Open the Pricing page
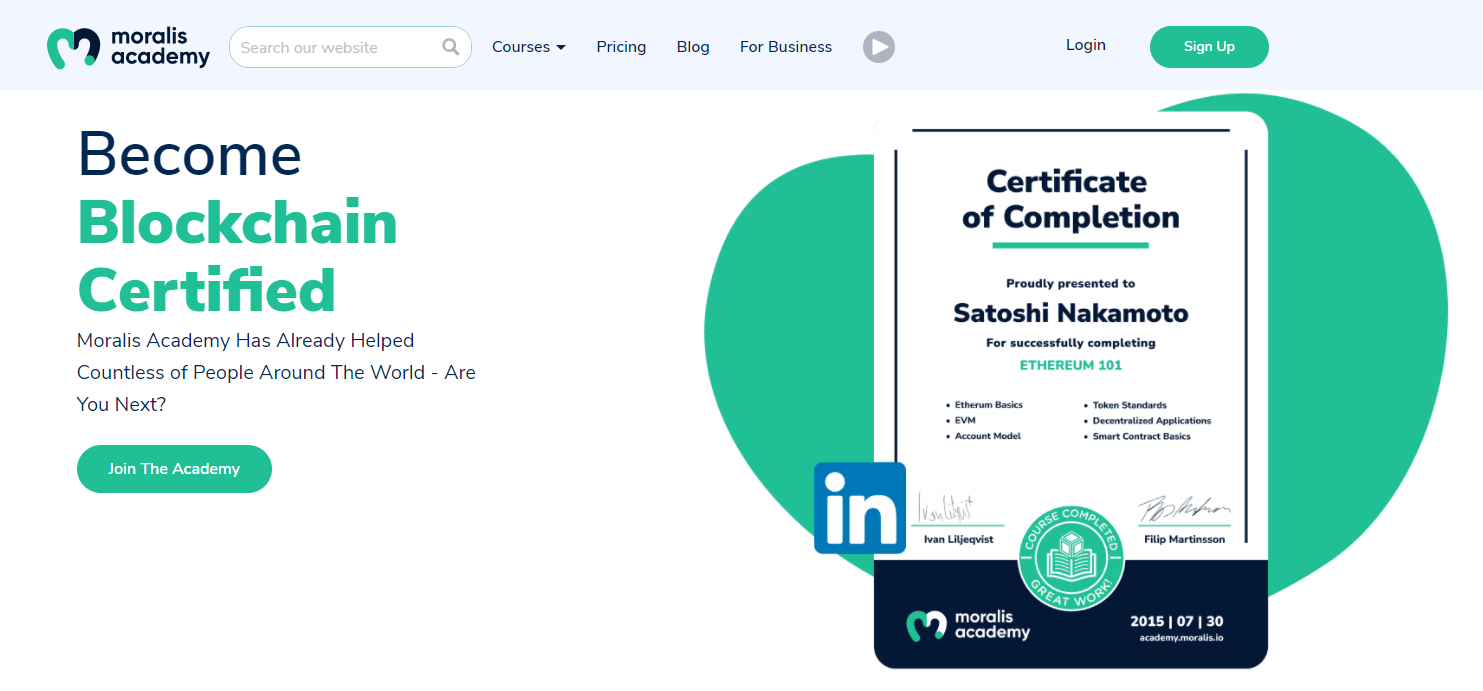 pyautogui.click(x=621, y=47)
